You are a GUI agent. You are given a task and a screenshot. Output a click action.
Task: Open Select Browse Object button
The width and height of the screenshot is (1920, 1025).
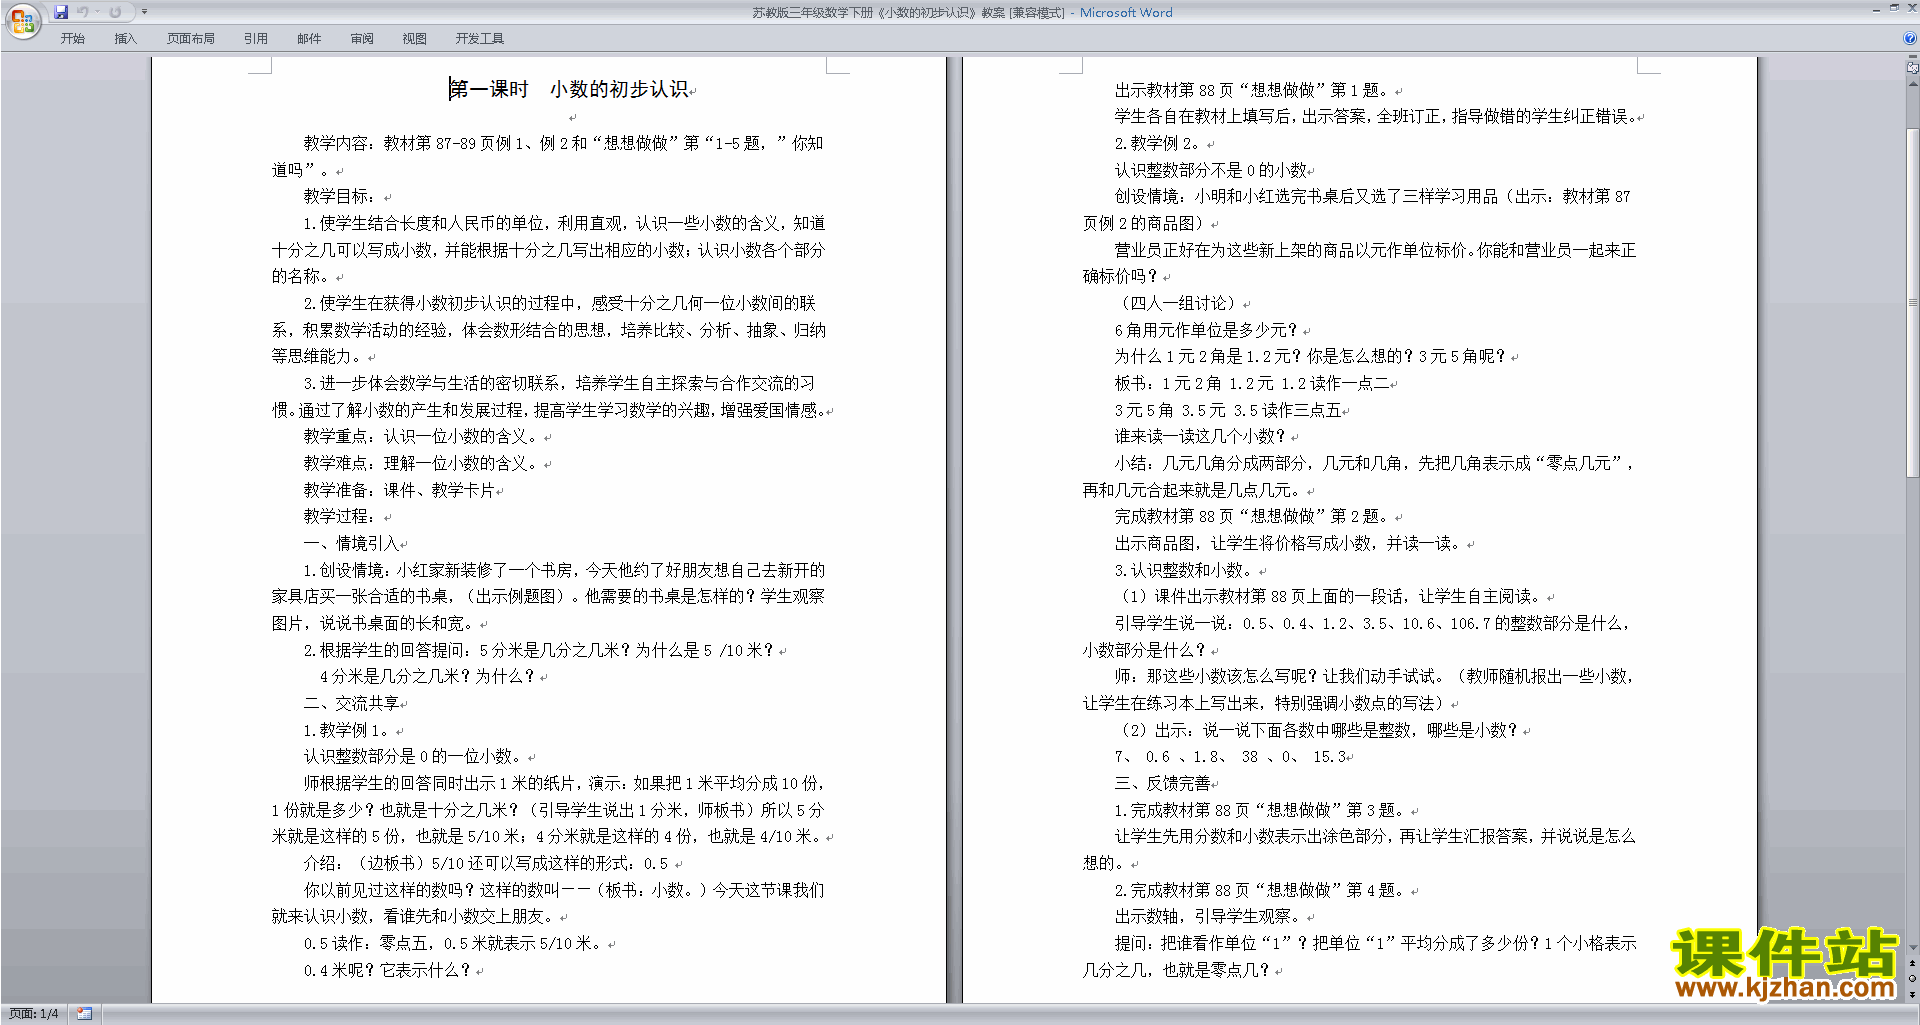1913,978
